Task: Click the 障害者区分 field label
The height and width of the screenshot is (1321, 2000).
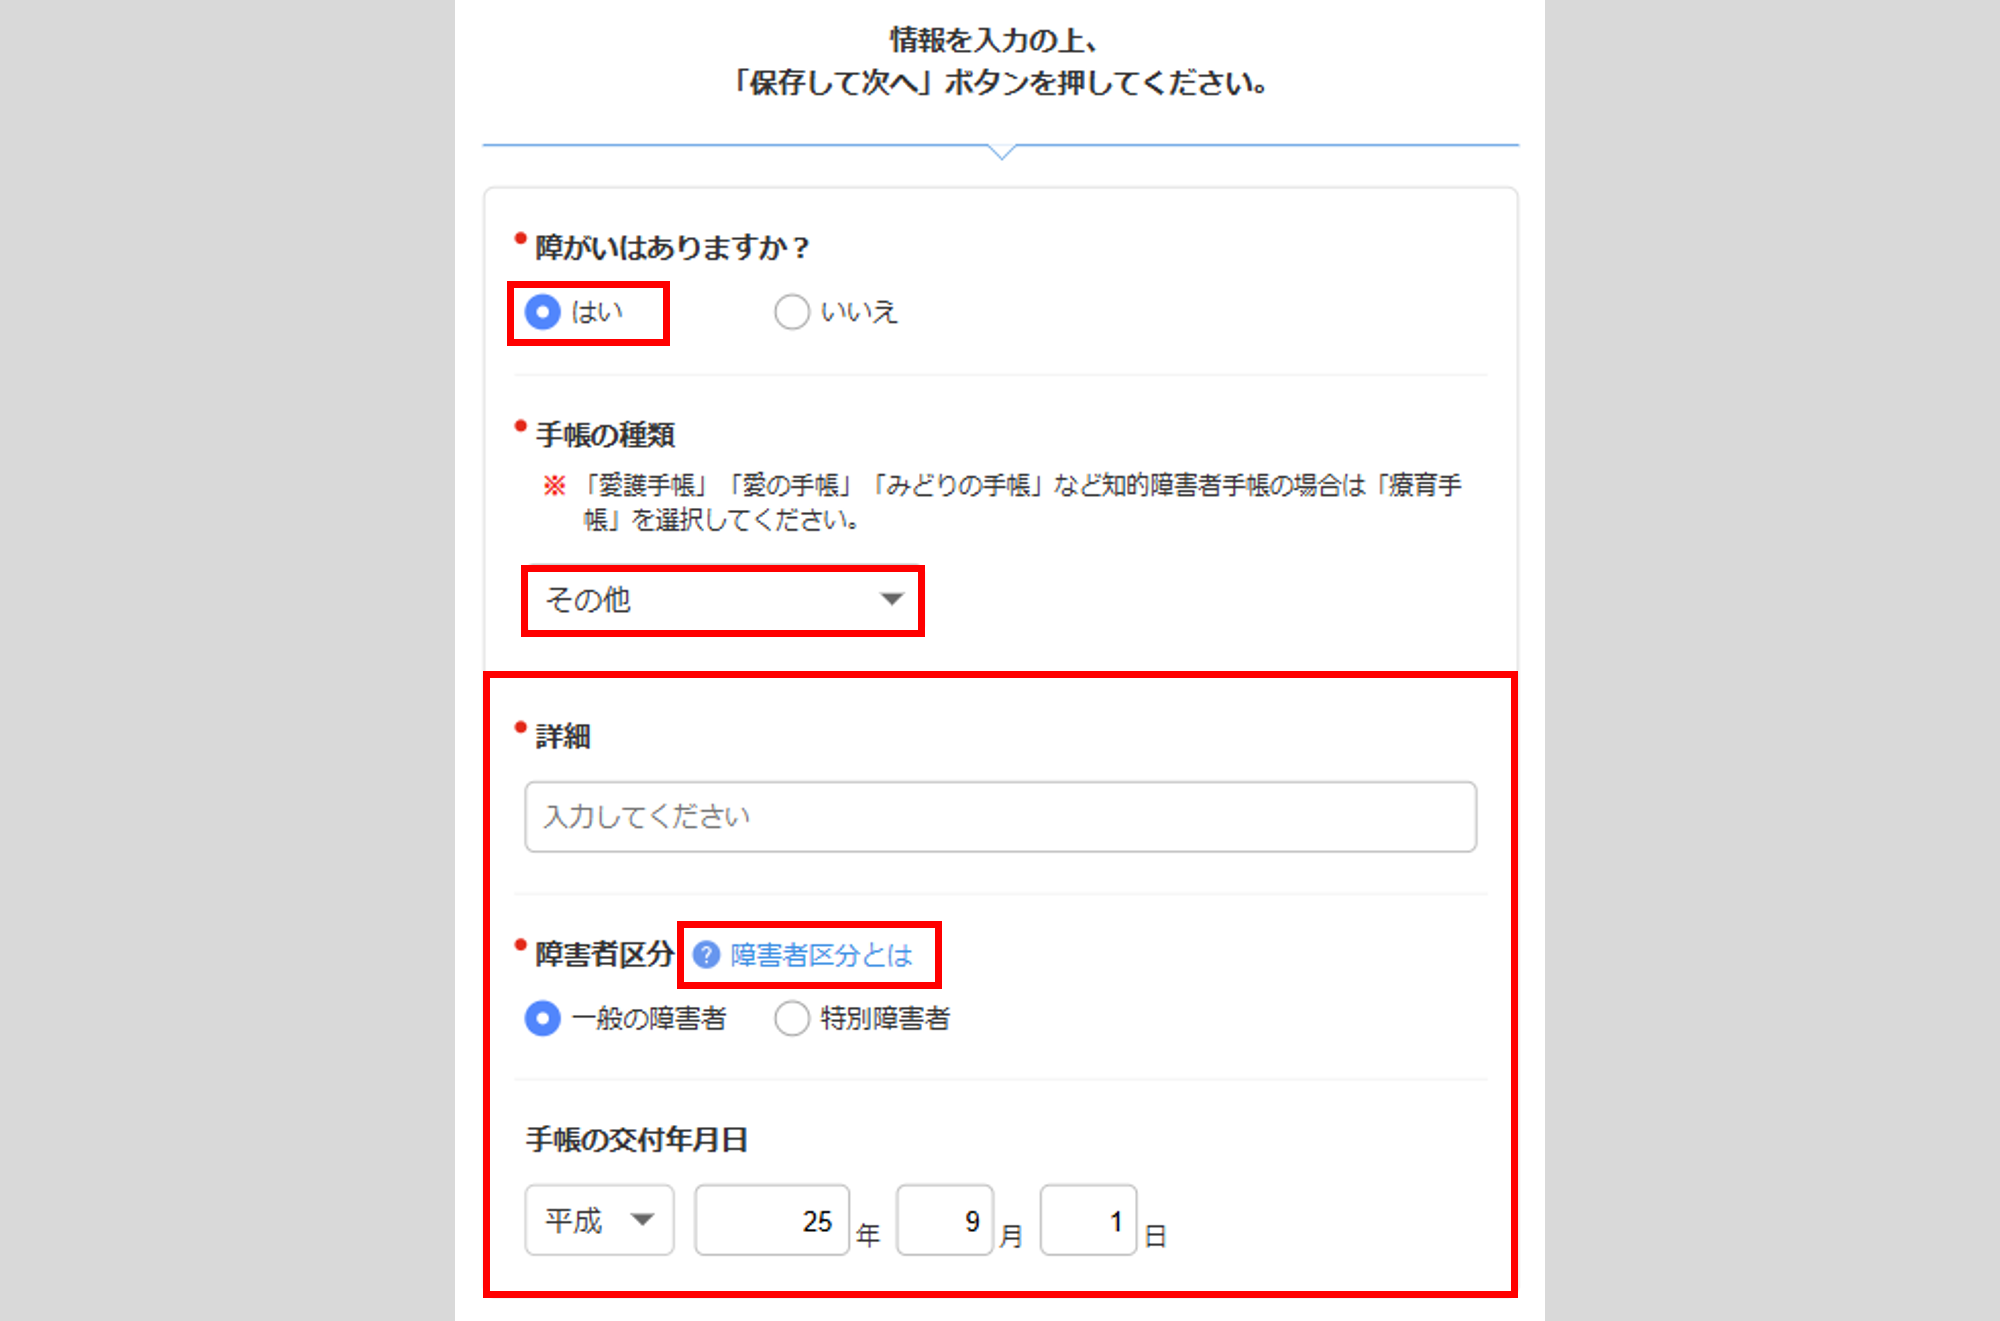Action: click(x=604, y=954)
